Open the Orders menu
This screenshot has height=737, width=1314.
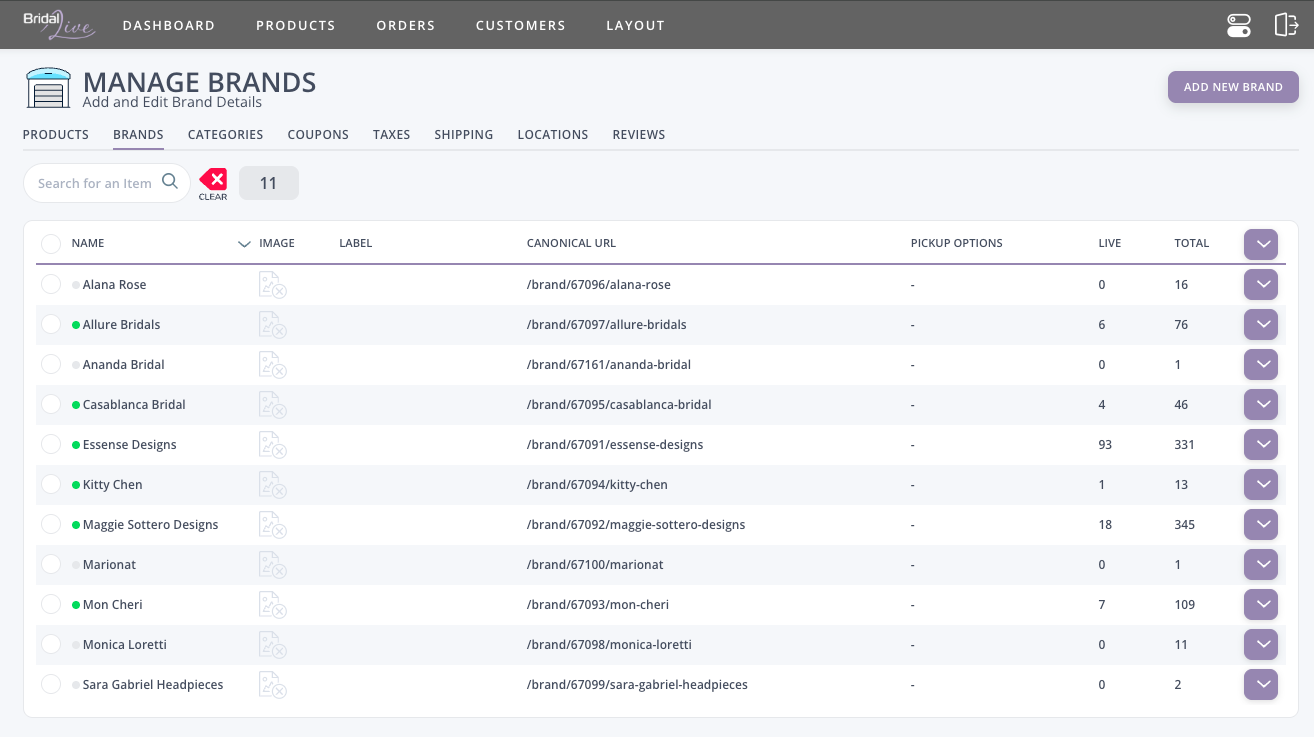click(405, 25)
